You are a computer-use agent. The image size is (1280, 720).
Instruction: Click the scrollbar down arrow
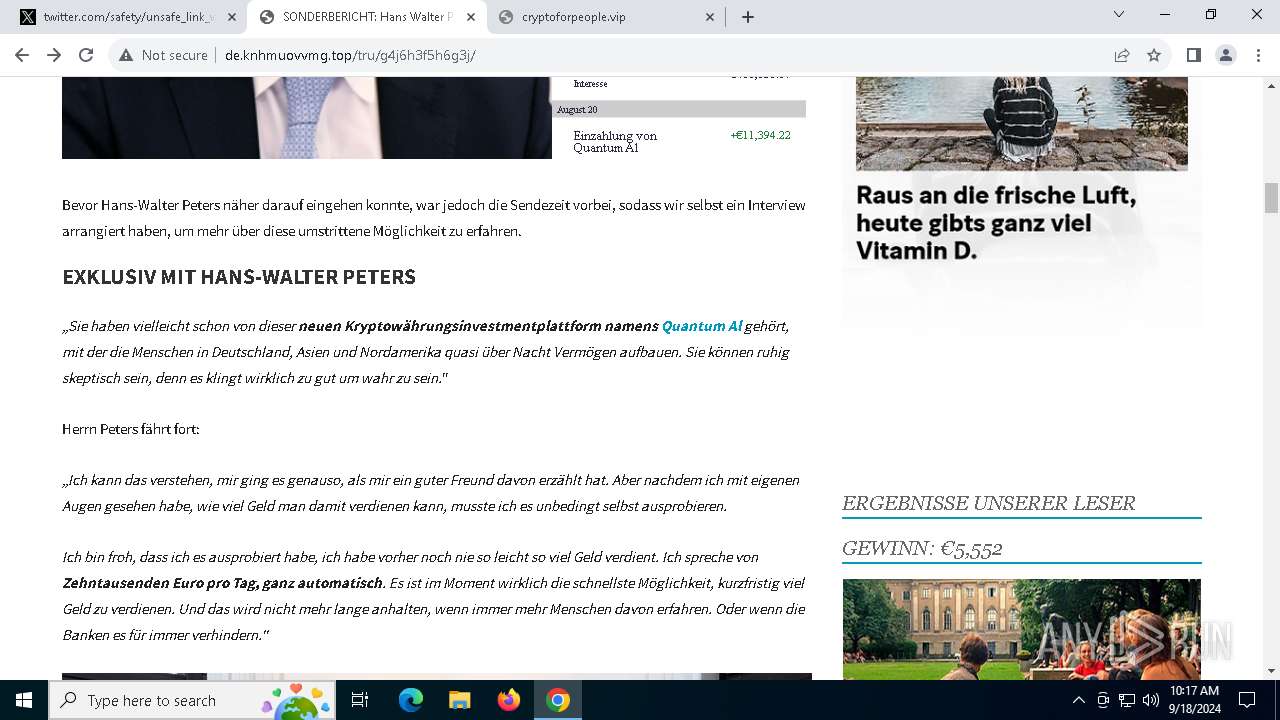click(x=1271, y=671)
